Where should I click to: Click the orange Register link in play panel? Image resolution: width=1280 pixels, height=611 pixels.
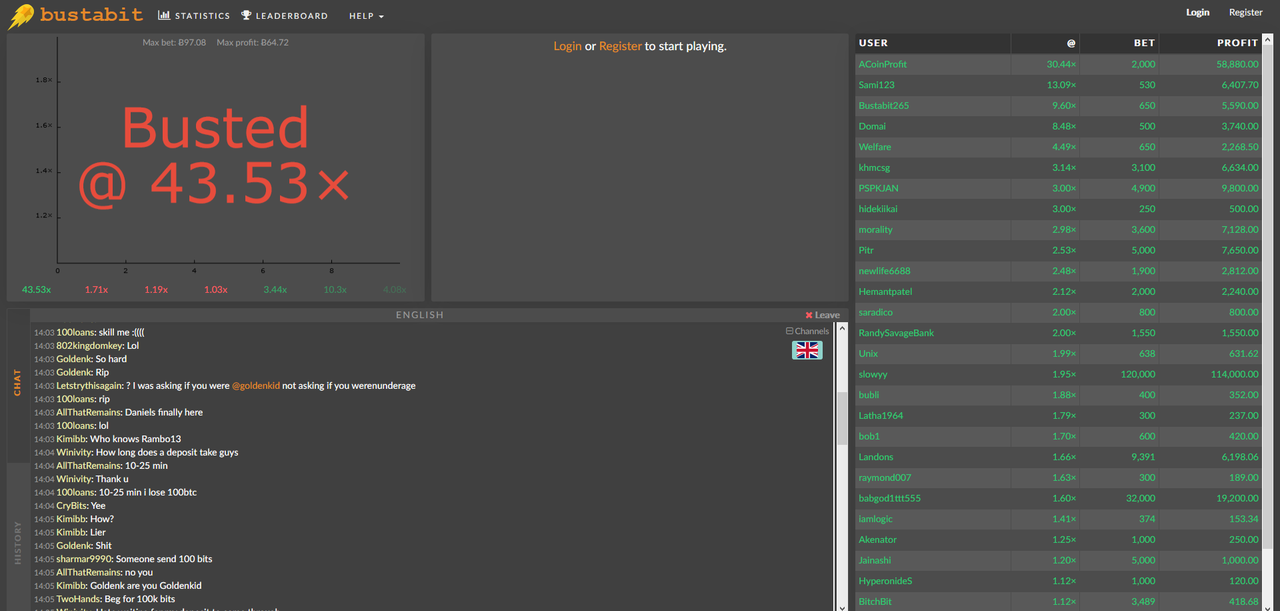[620, 46]
